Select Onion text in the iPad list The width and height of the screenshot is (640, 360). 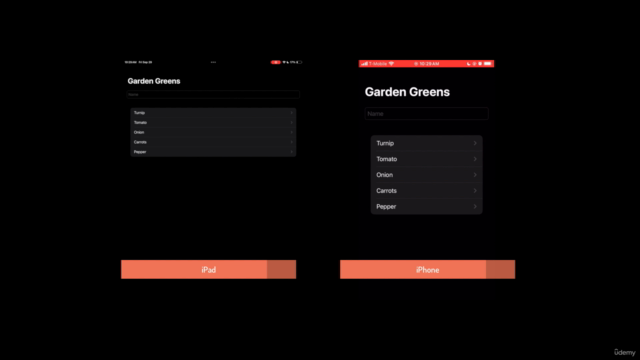click(x=139, y=132)
